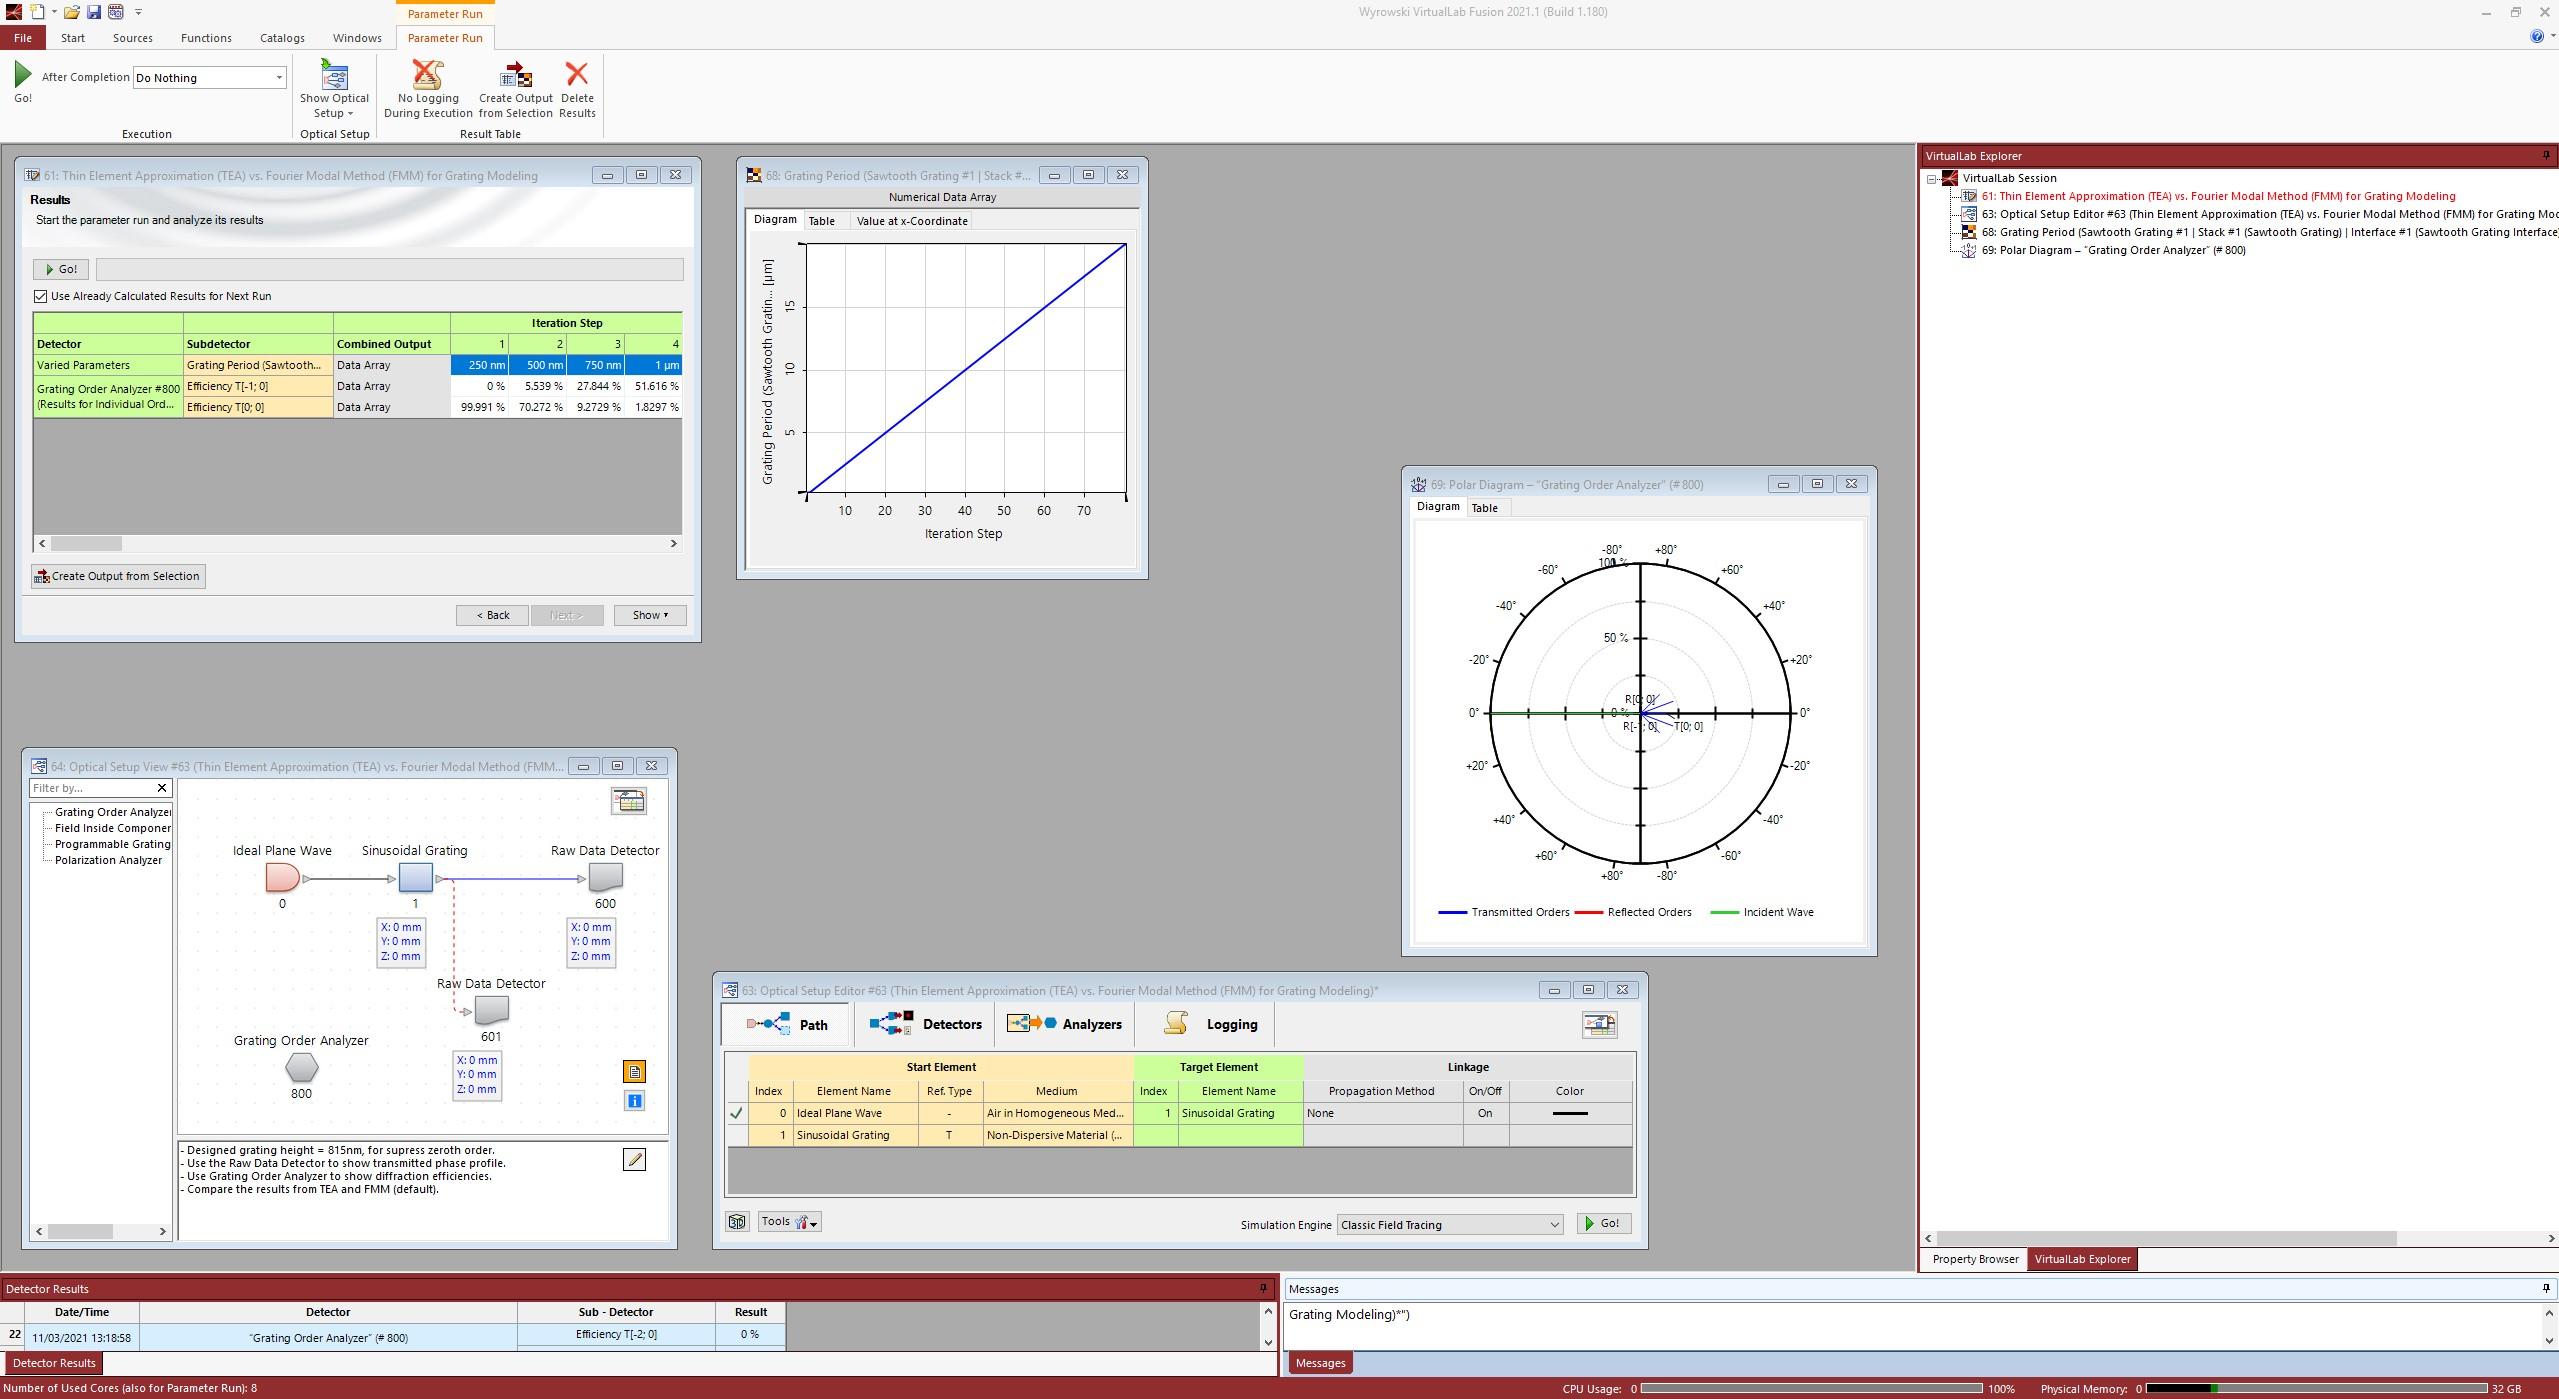
Task: Click the Back button in Results wizard
Action: pos(492,615)
